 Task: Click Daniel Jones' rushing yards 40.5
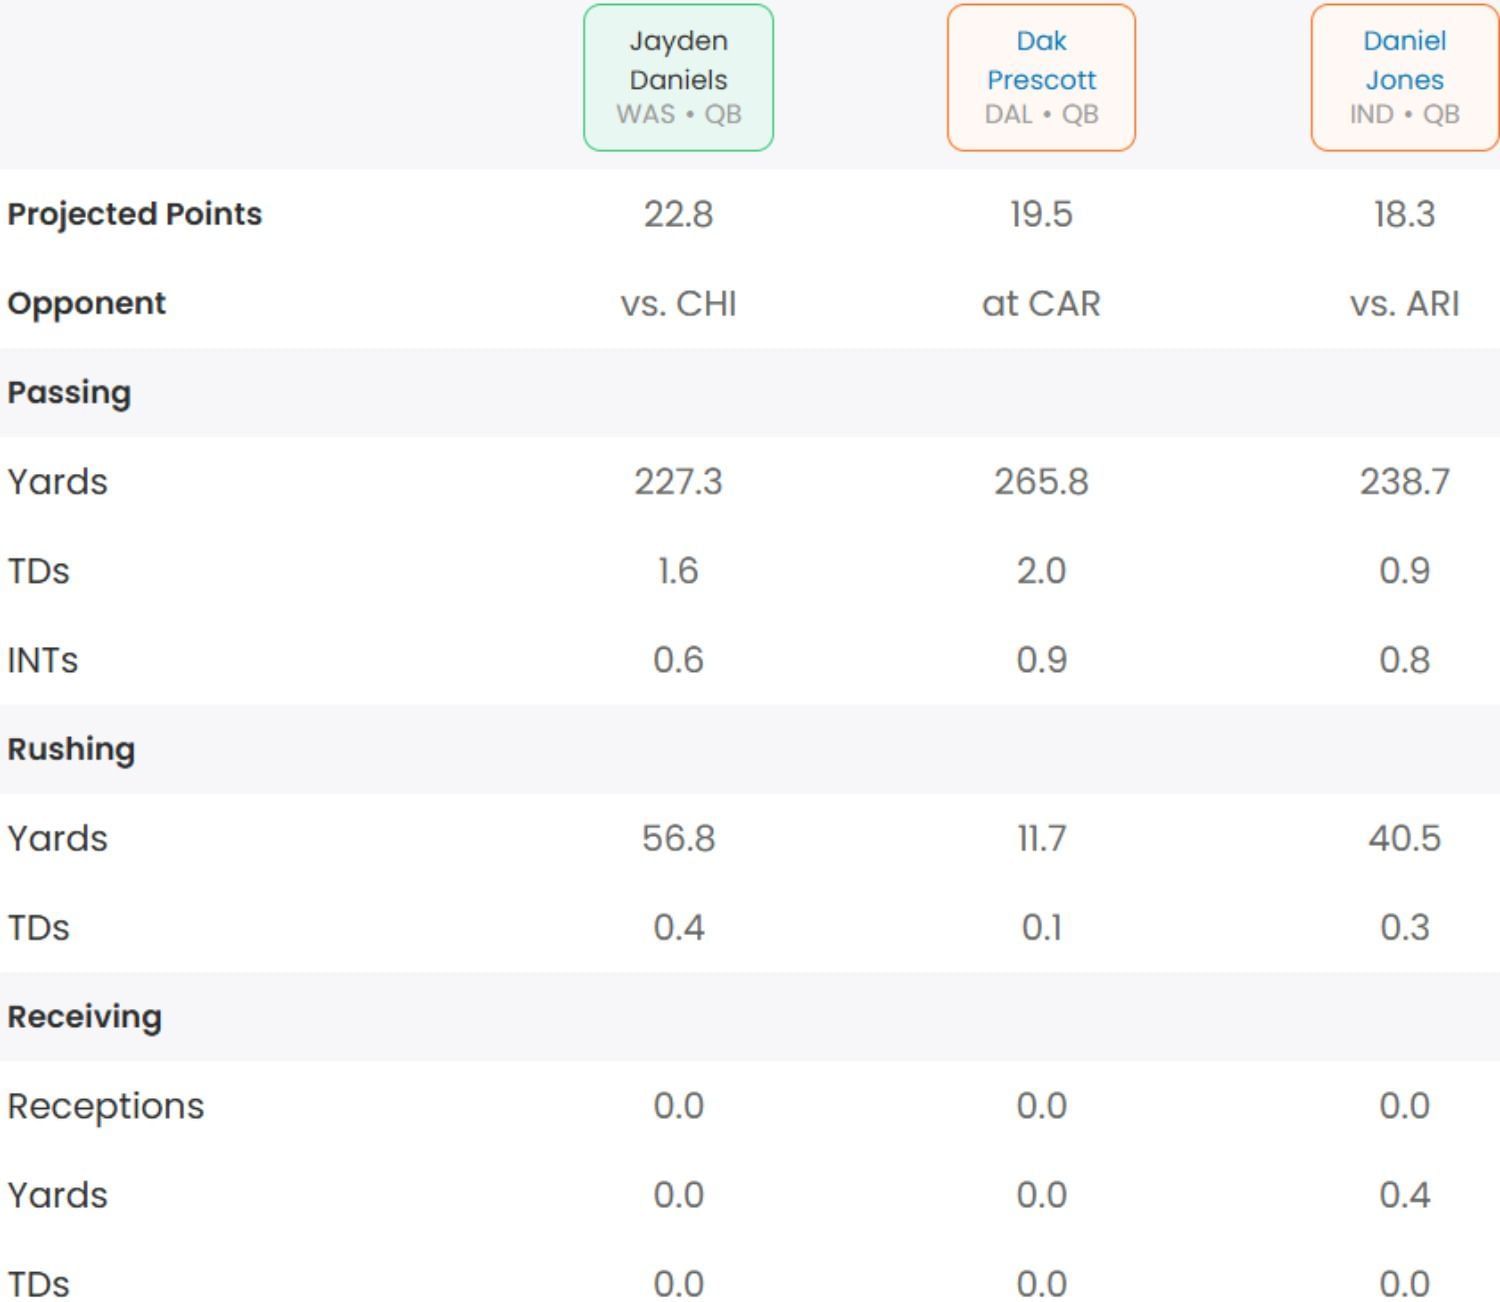tap(1404, 838)
